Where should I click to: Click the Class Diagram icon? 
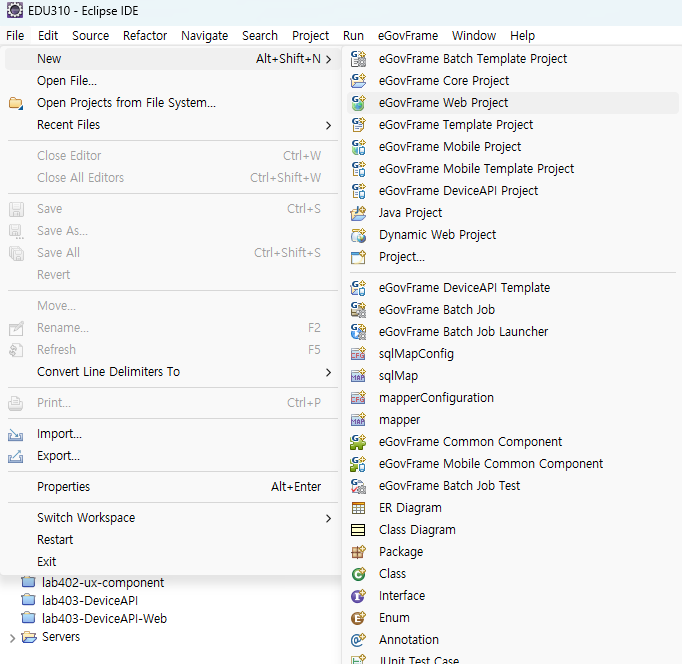(358, 530)
